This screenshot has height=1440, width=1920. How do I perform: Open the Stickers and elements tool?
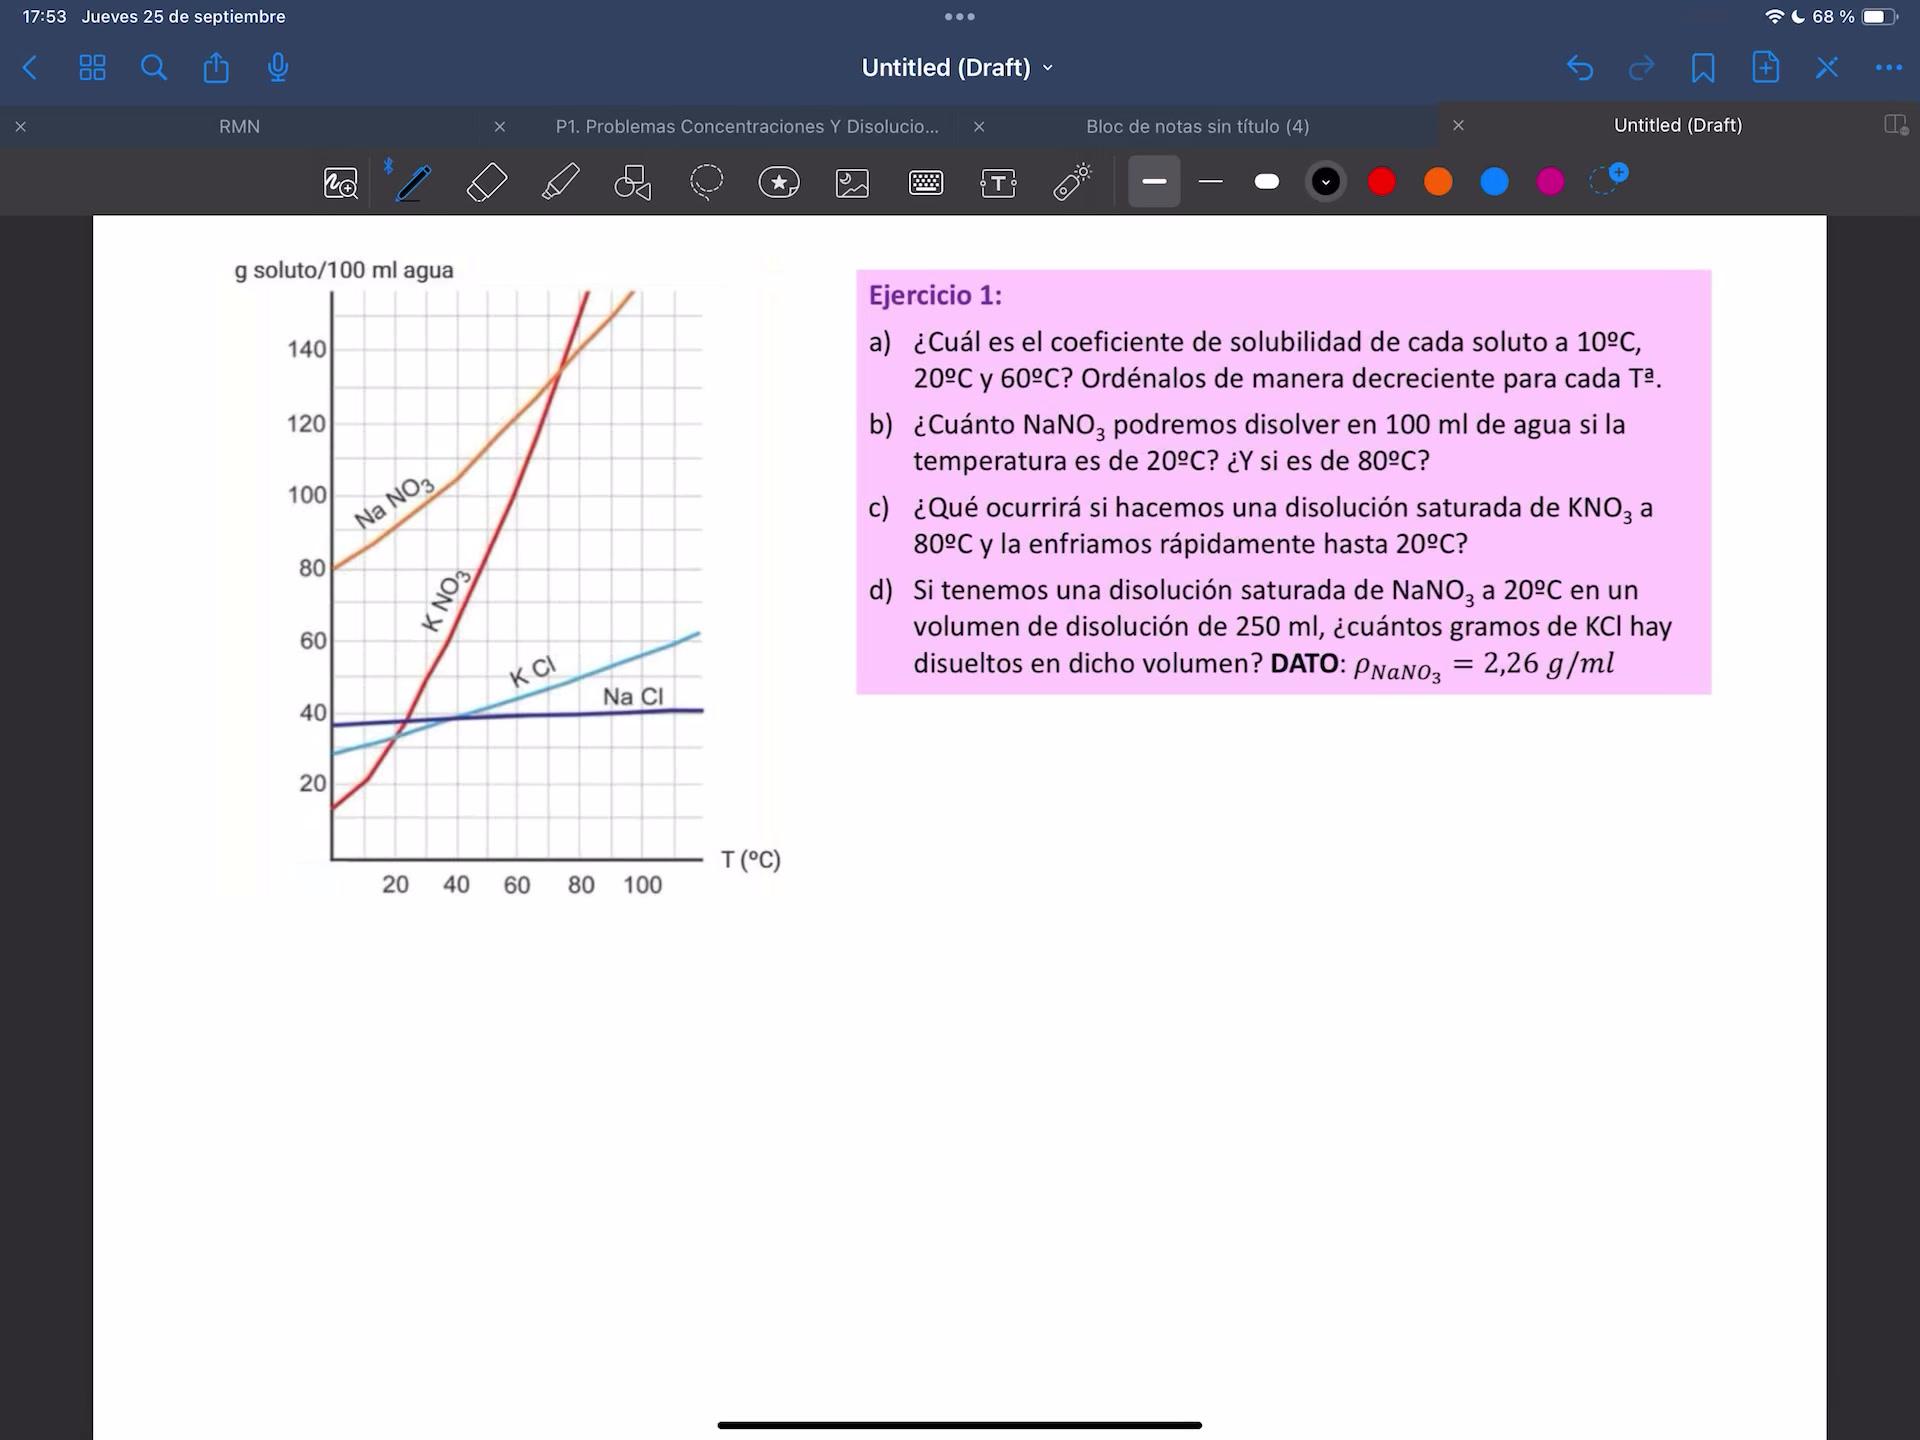tap(779, 182)
